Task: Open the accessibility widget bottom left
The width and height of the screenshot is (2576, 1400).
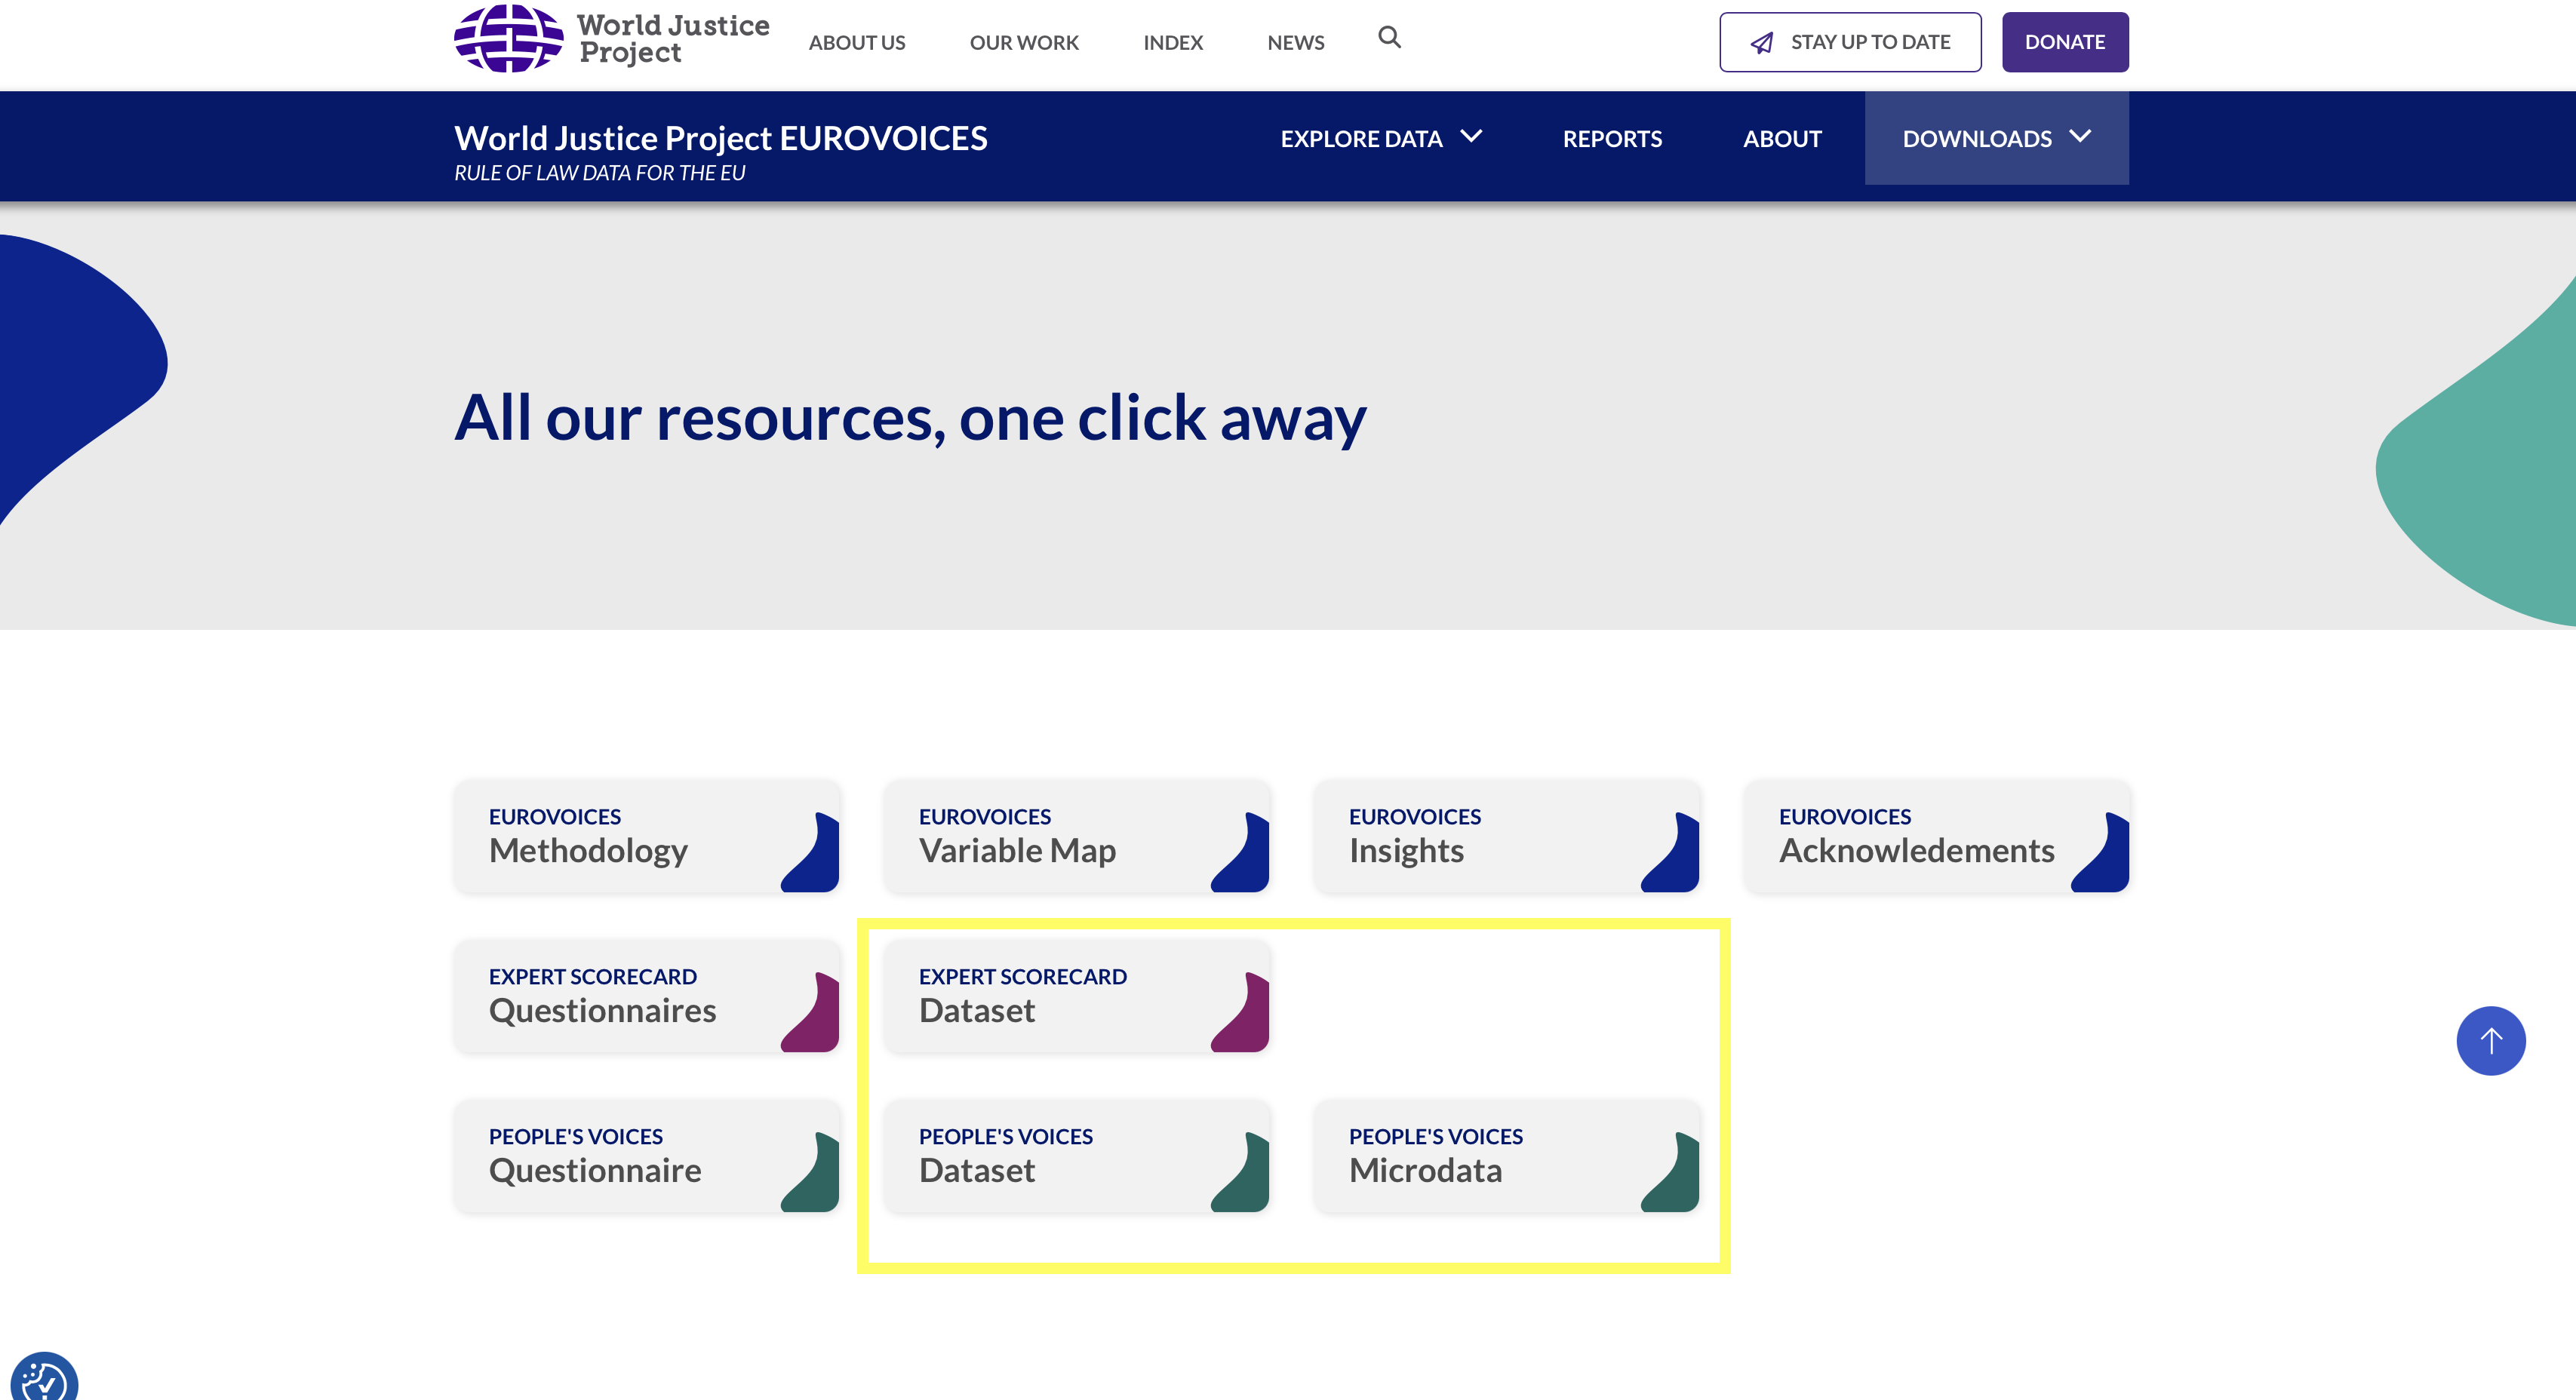Action: coord(42,1378)
